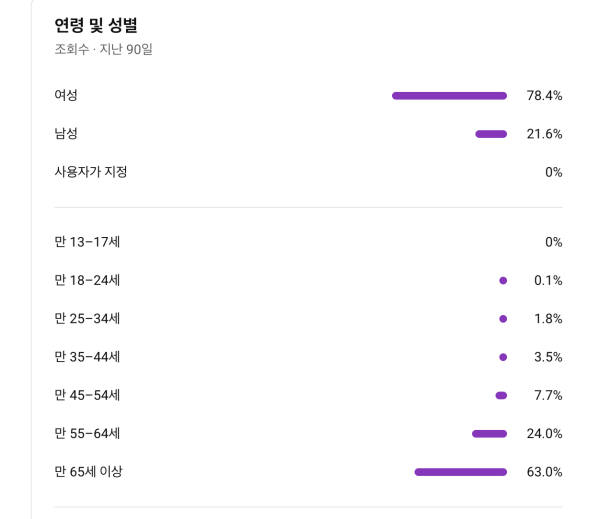Click the 24.0% value

tap(544, 434)
